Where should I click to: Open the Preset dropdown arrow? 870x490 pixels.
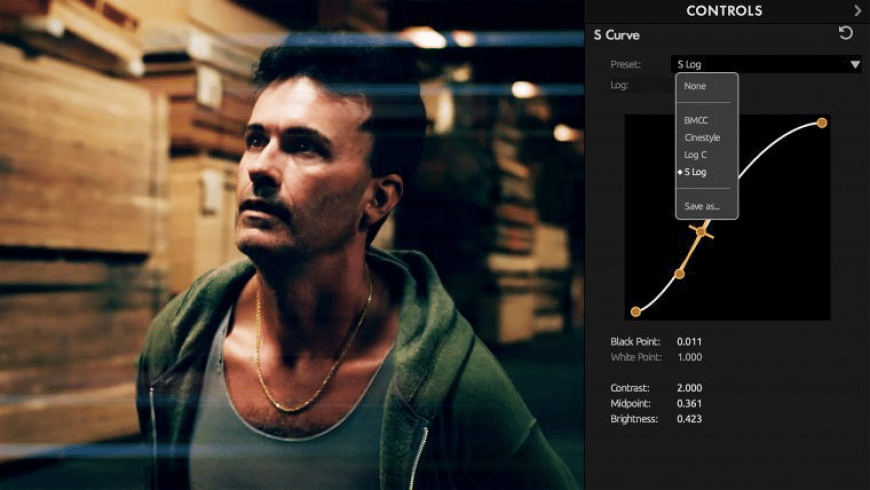point(855,65)
